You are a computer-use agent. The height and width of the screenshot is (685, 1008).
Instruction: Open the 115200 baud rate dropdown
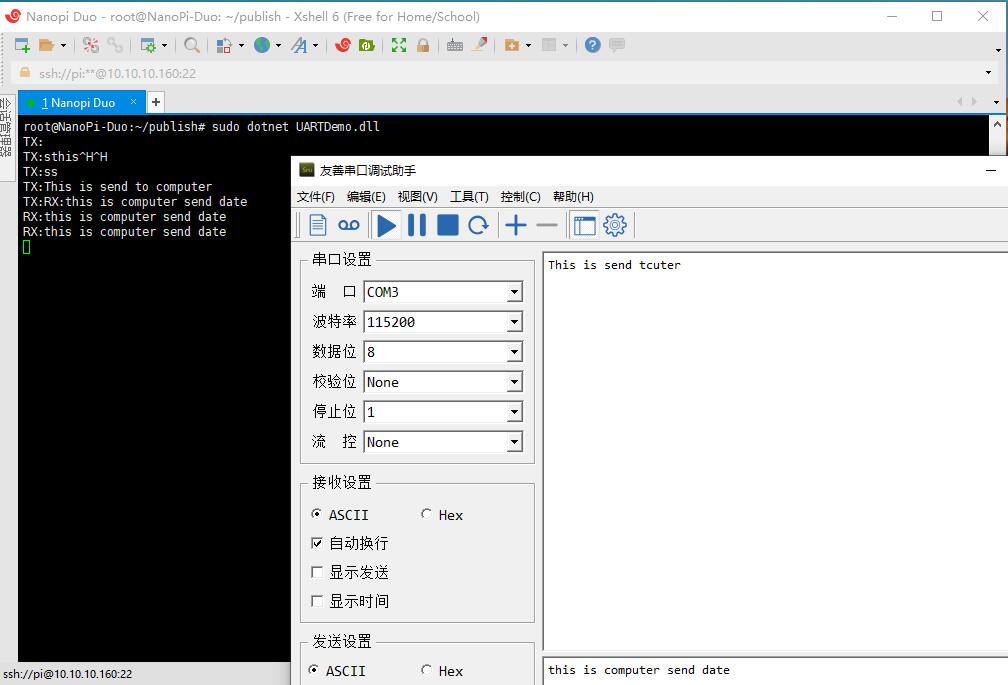(514, 322)
